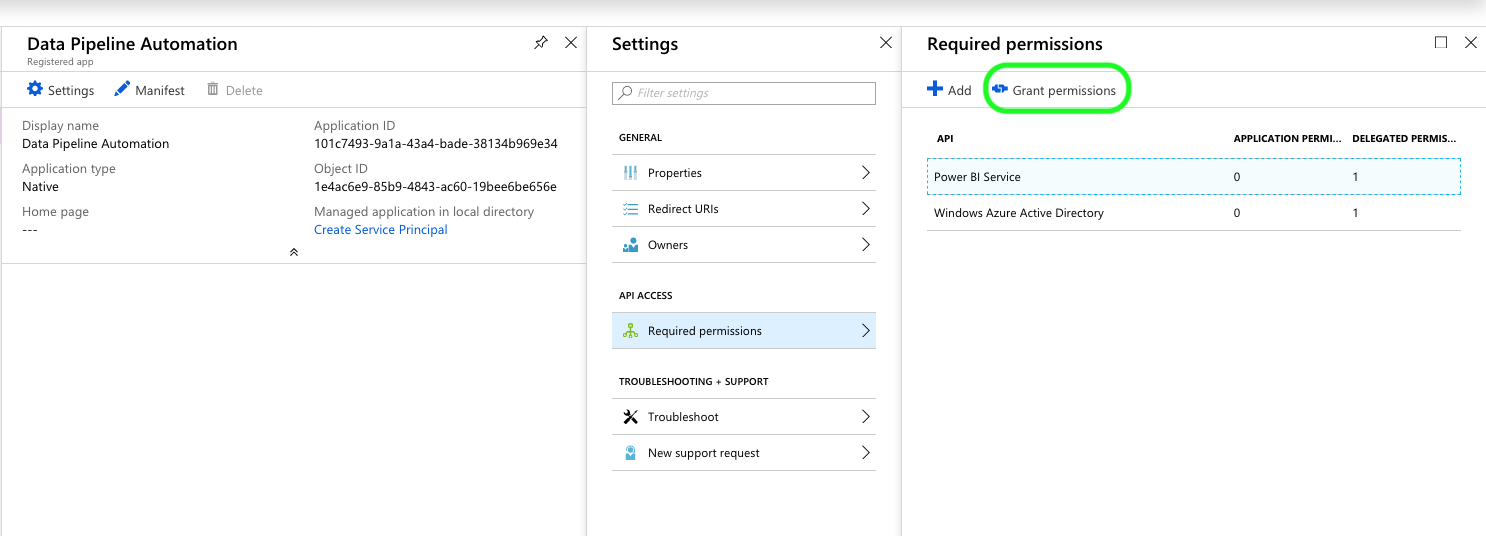The image size is (1486, 536).
Task: Click Power BI Service application permissions count
Action: pos(1237,177)
